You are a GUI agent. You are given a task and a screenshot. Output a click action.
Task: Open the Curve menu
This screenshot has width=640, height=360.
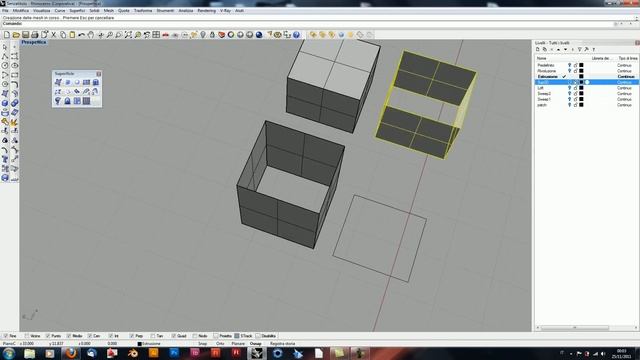tap(60, 11)
